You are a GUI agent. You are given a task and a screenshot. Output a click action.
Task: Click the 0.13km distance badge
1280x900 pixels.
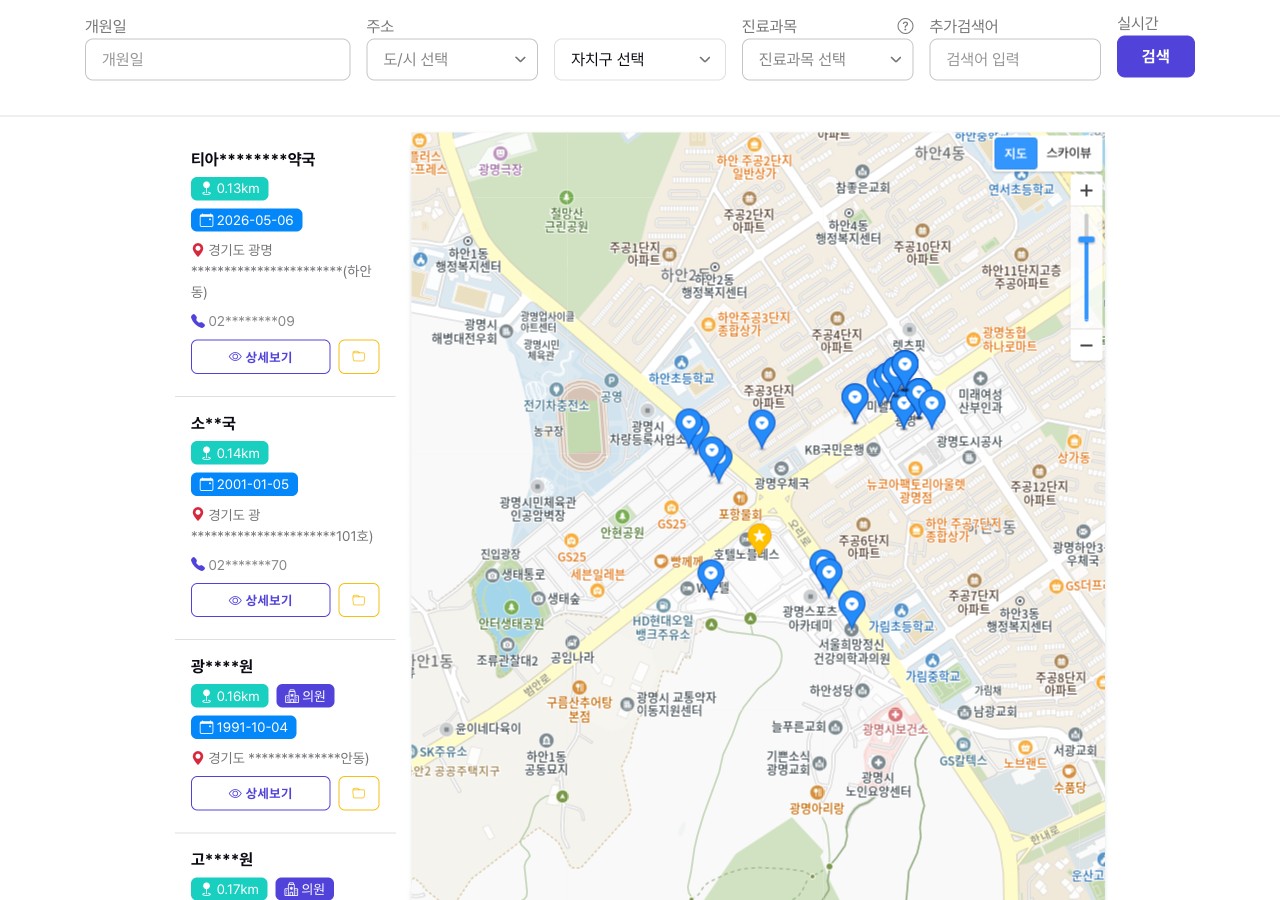coord(230,188)
